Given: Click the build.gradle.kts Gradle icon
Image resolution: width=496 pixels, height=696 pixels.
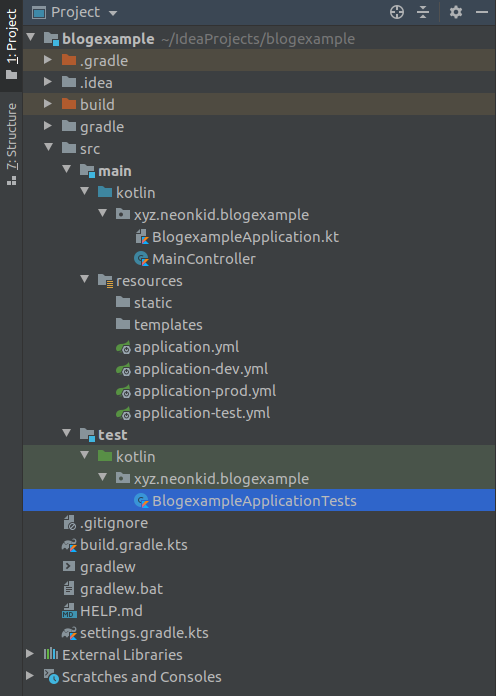Looking at the screenshot, I should pyautogui.click(x=69, y=545).
